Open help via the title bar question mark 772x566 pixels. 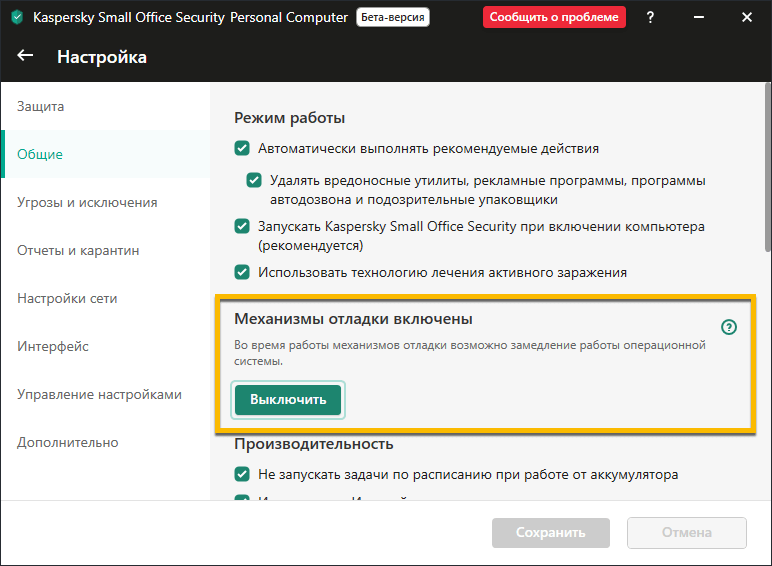tap(651, 17)
